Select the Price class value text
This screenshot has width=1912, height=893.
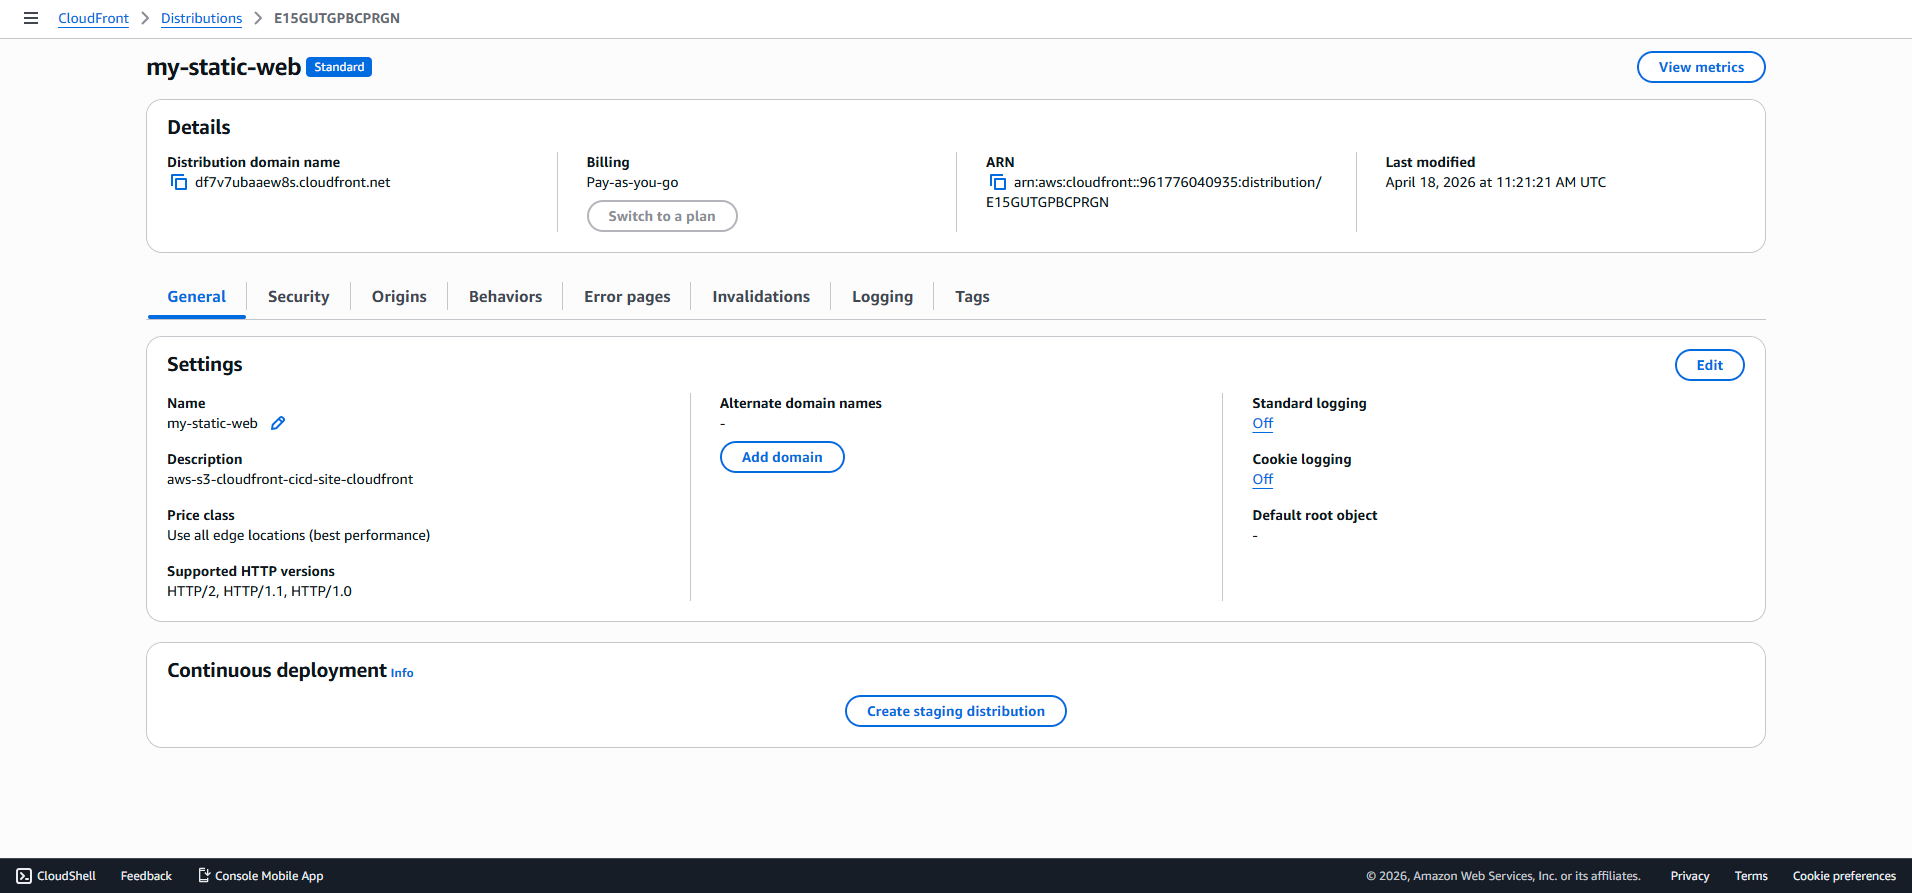point(298,535)
